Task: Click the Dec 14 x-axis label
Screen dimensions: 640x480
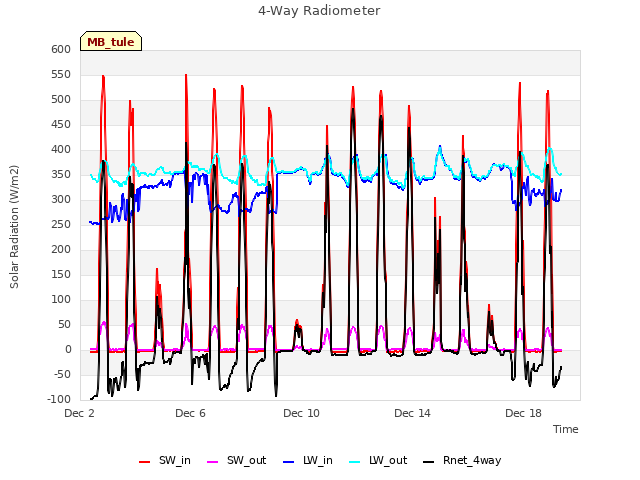Action: point(413,413)
